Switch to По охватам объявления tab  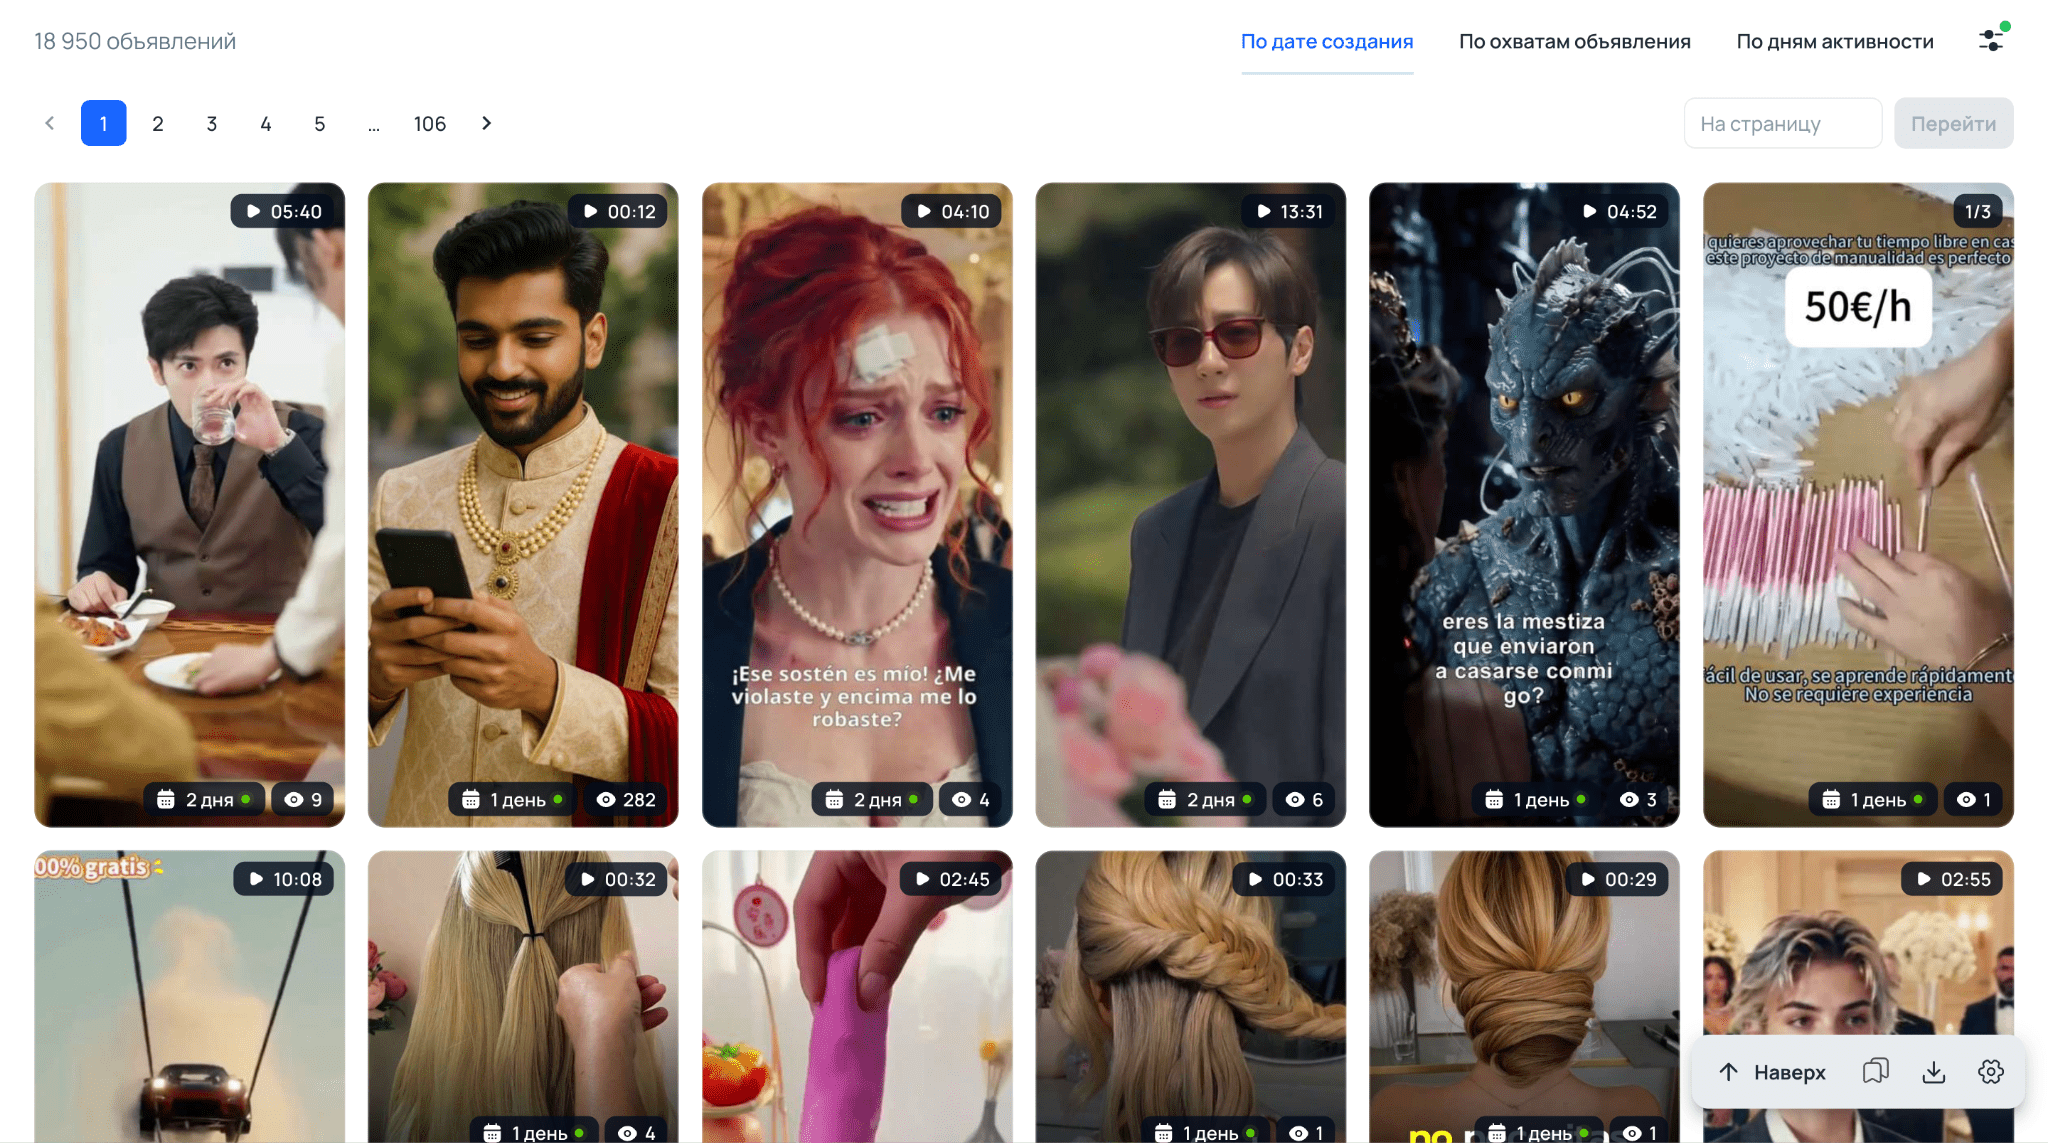(1575, 42)
